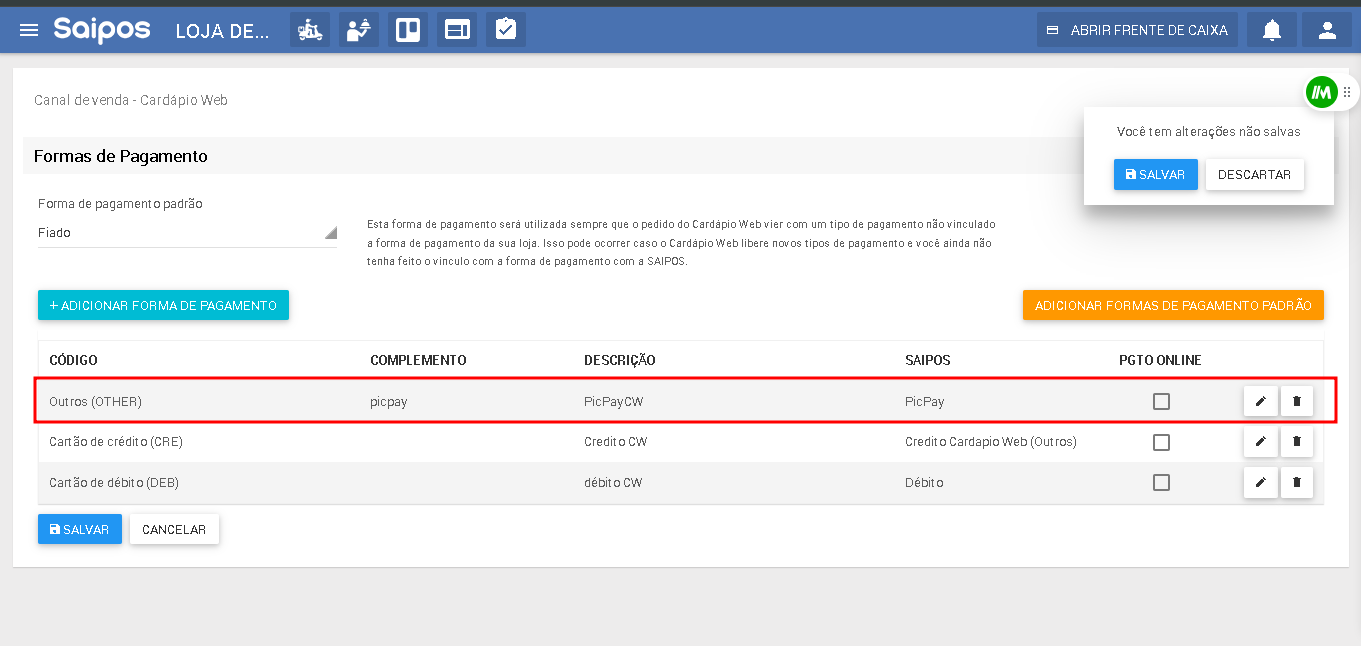The height and width of the screenshot is (646, 1361).
Task: Click the waiter service icon
Action: point(358,30)
